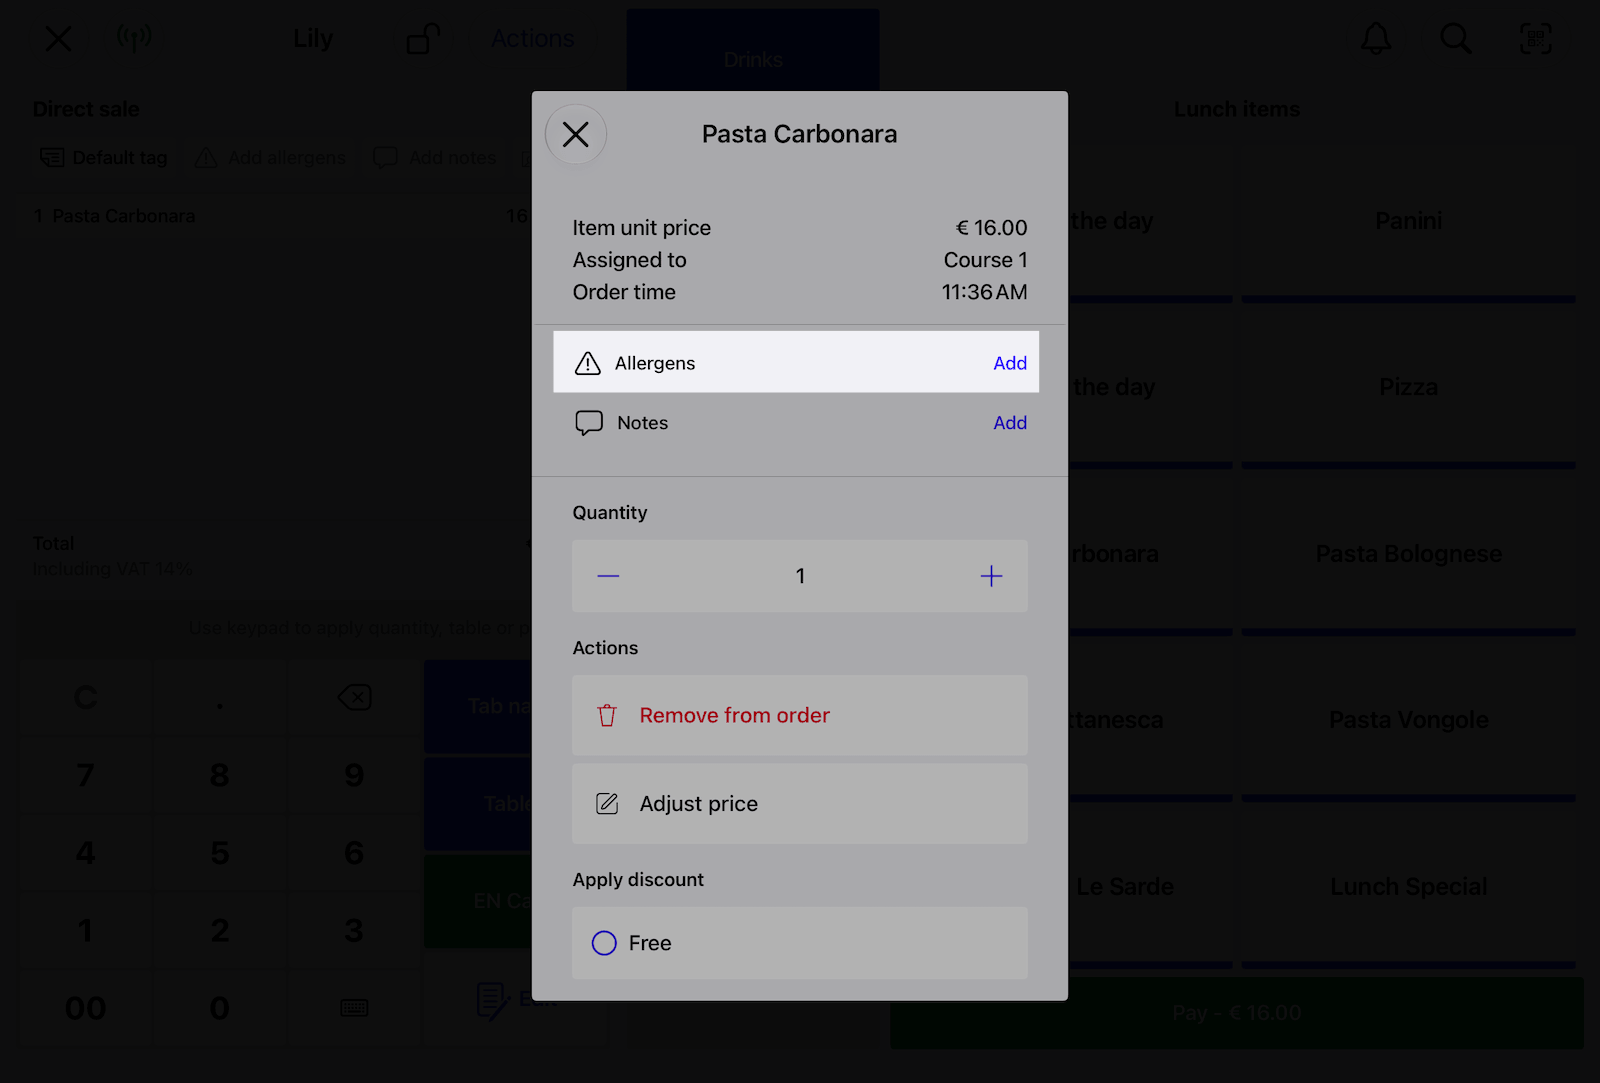Click the pencil edit icon
Image resolution: width=1600 pixels, height=1083 pixels.
click(607, 804)
